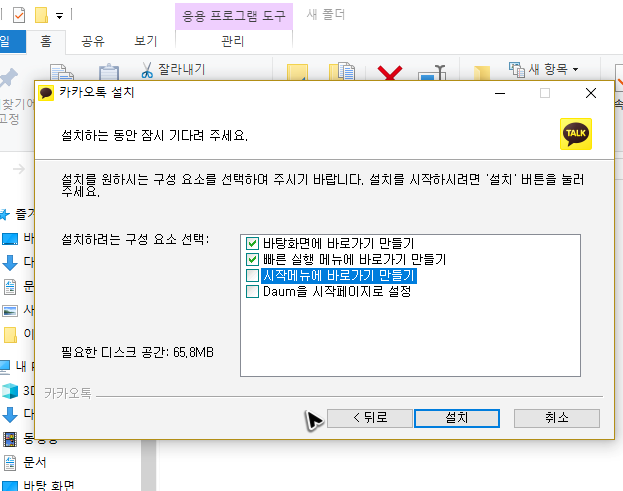The height and width of the screenshot is (491, 623).
Task: Click the properties checkmark icon in quick access toolbar
Action: tap(19, 16)
